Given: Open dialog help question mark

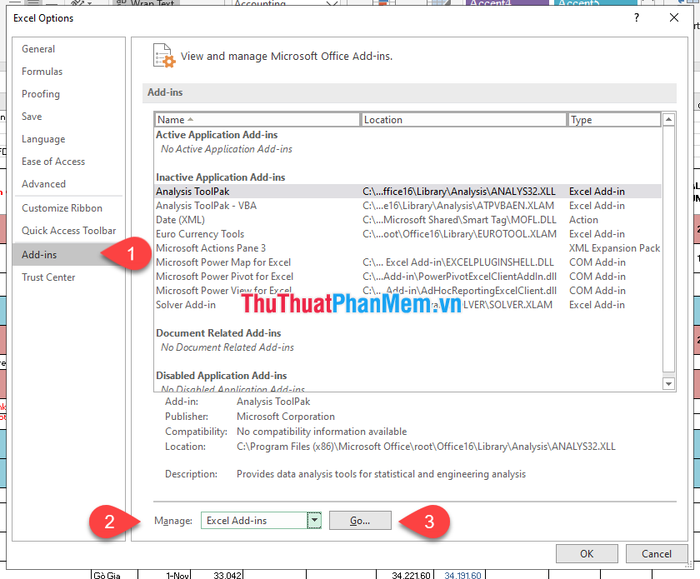Looking at the screenshot, I should click(x=637, y=18).
